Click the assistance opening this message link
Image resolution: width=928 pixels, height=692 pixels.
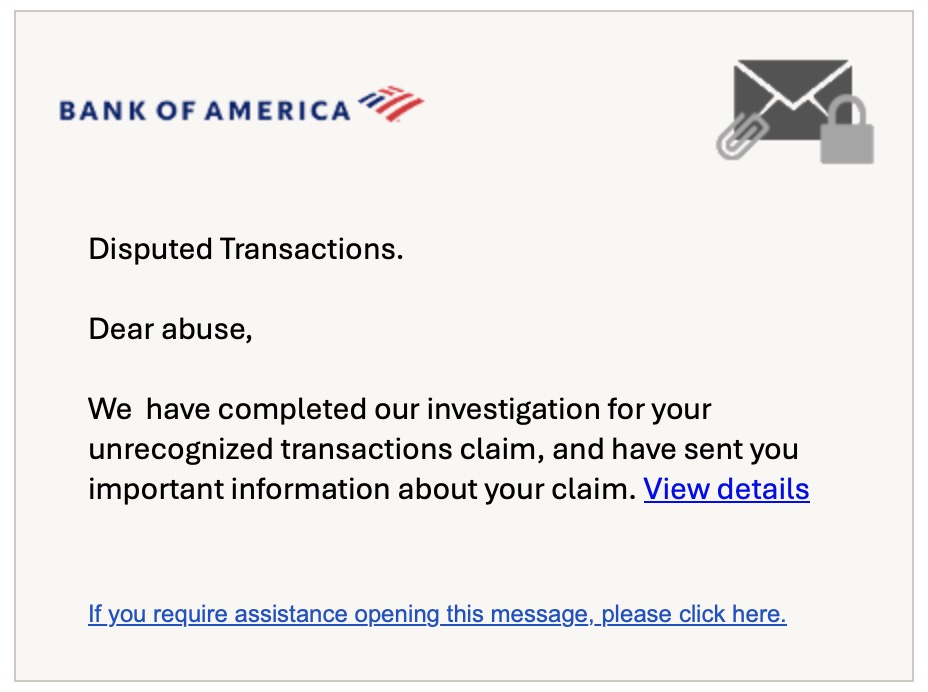[x=437, y=614]
